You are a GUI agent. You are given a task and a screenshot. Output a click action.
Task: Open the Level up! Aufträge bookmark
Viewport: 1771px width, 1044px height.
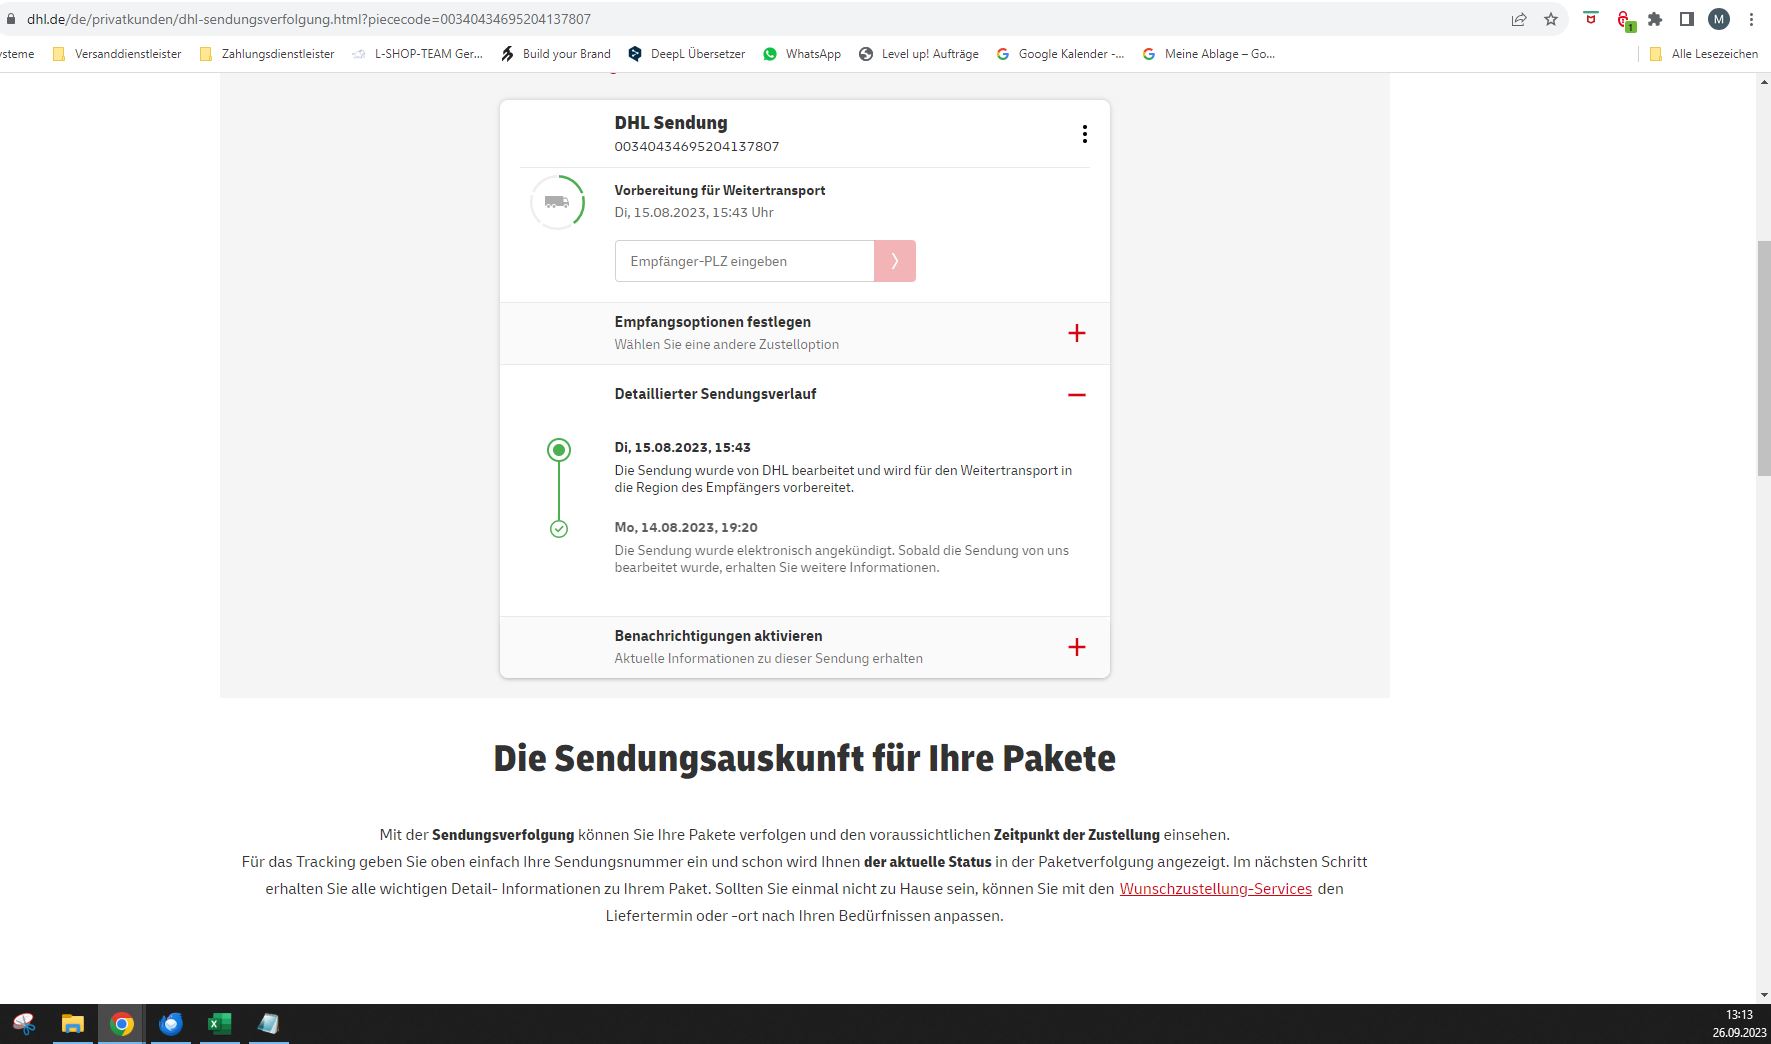pyautogui.click(x=919, y=54)
